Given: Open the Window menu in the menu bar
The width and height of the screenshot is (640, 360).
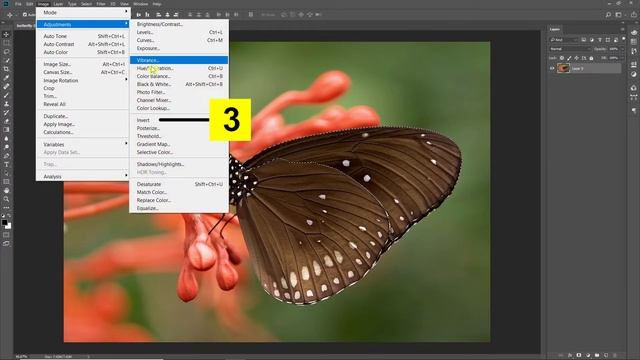Looking at the screenshot, I should [x=140, y=4].
